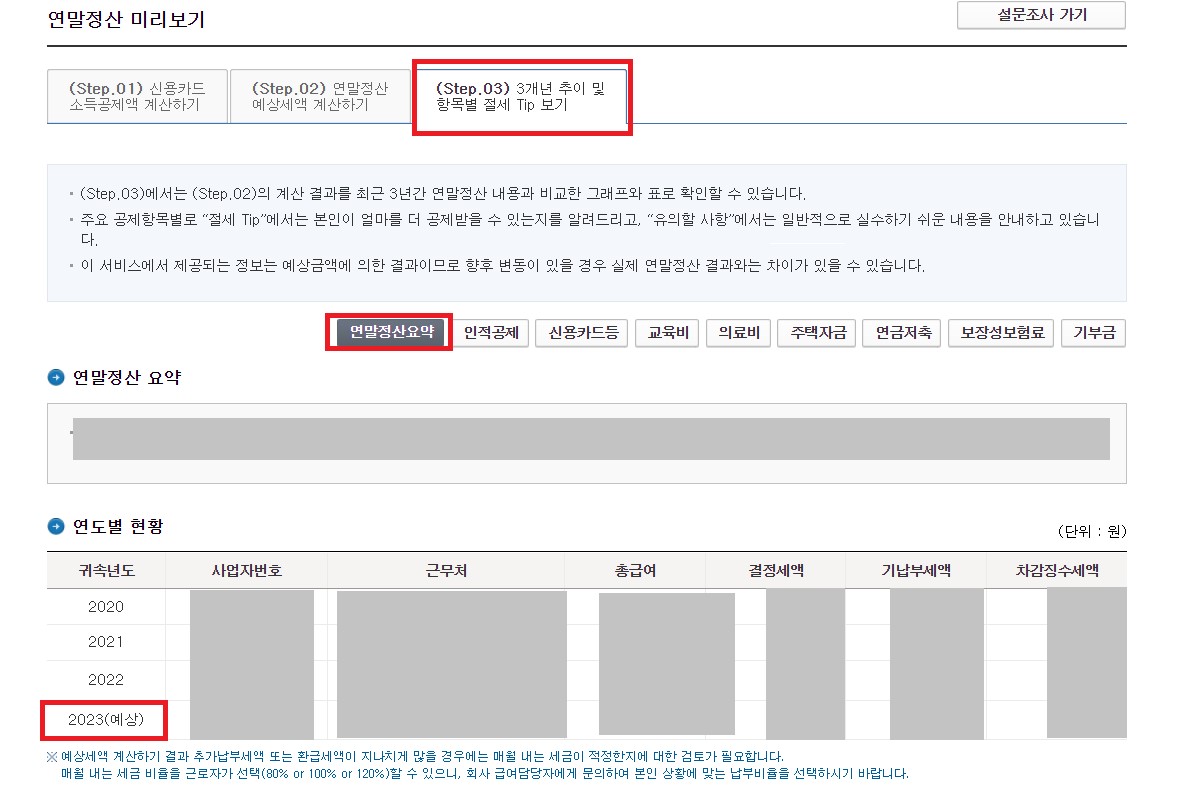Open the 기부금 category
This screenshot has width=1183, height=796.
pos(1093,333)
